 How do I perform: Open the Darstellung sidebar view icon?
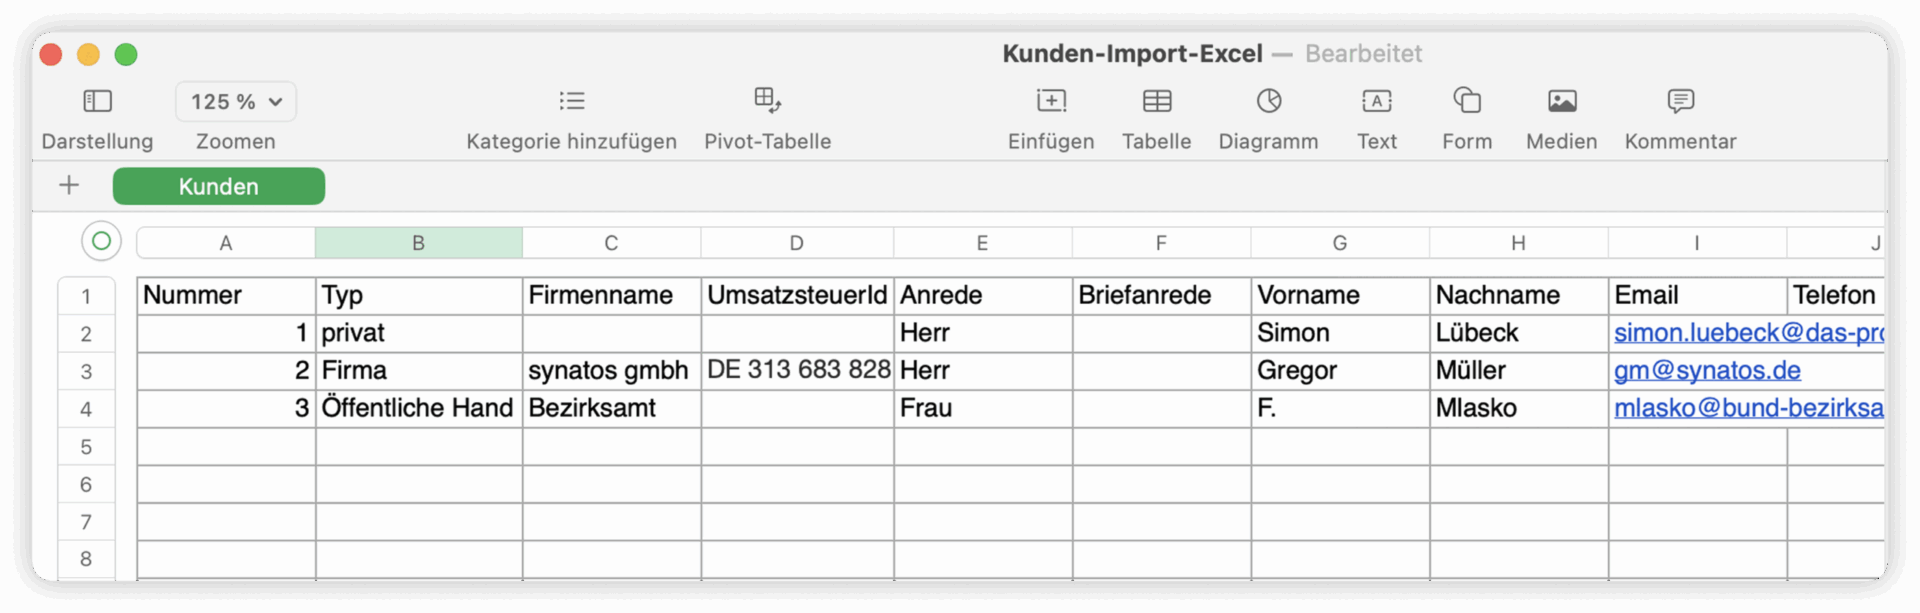(x=97, y=101)
